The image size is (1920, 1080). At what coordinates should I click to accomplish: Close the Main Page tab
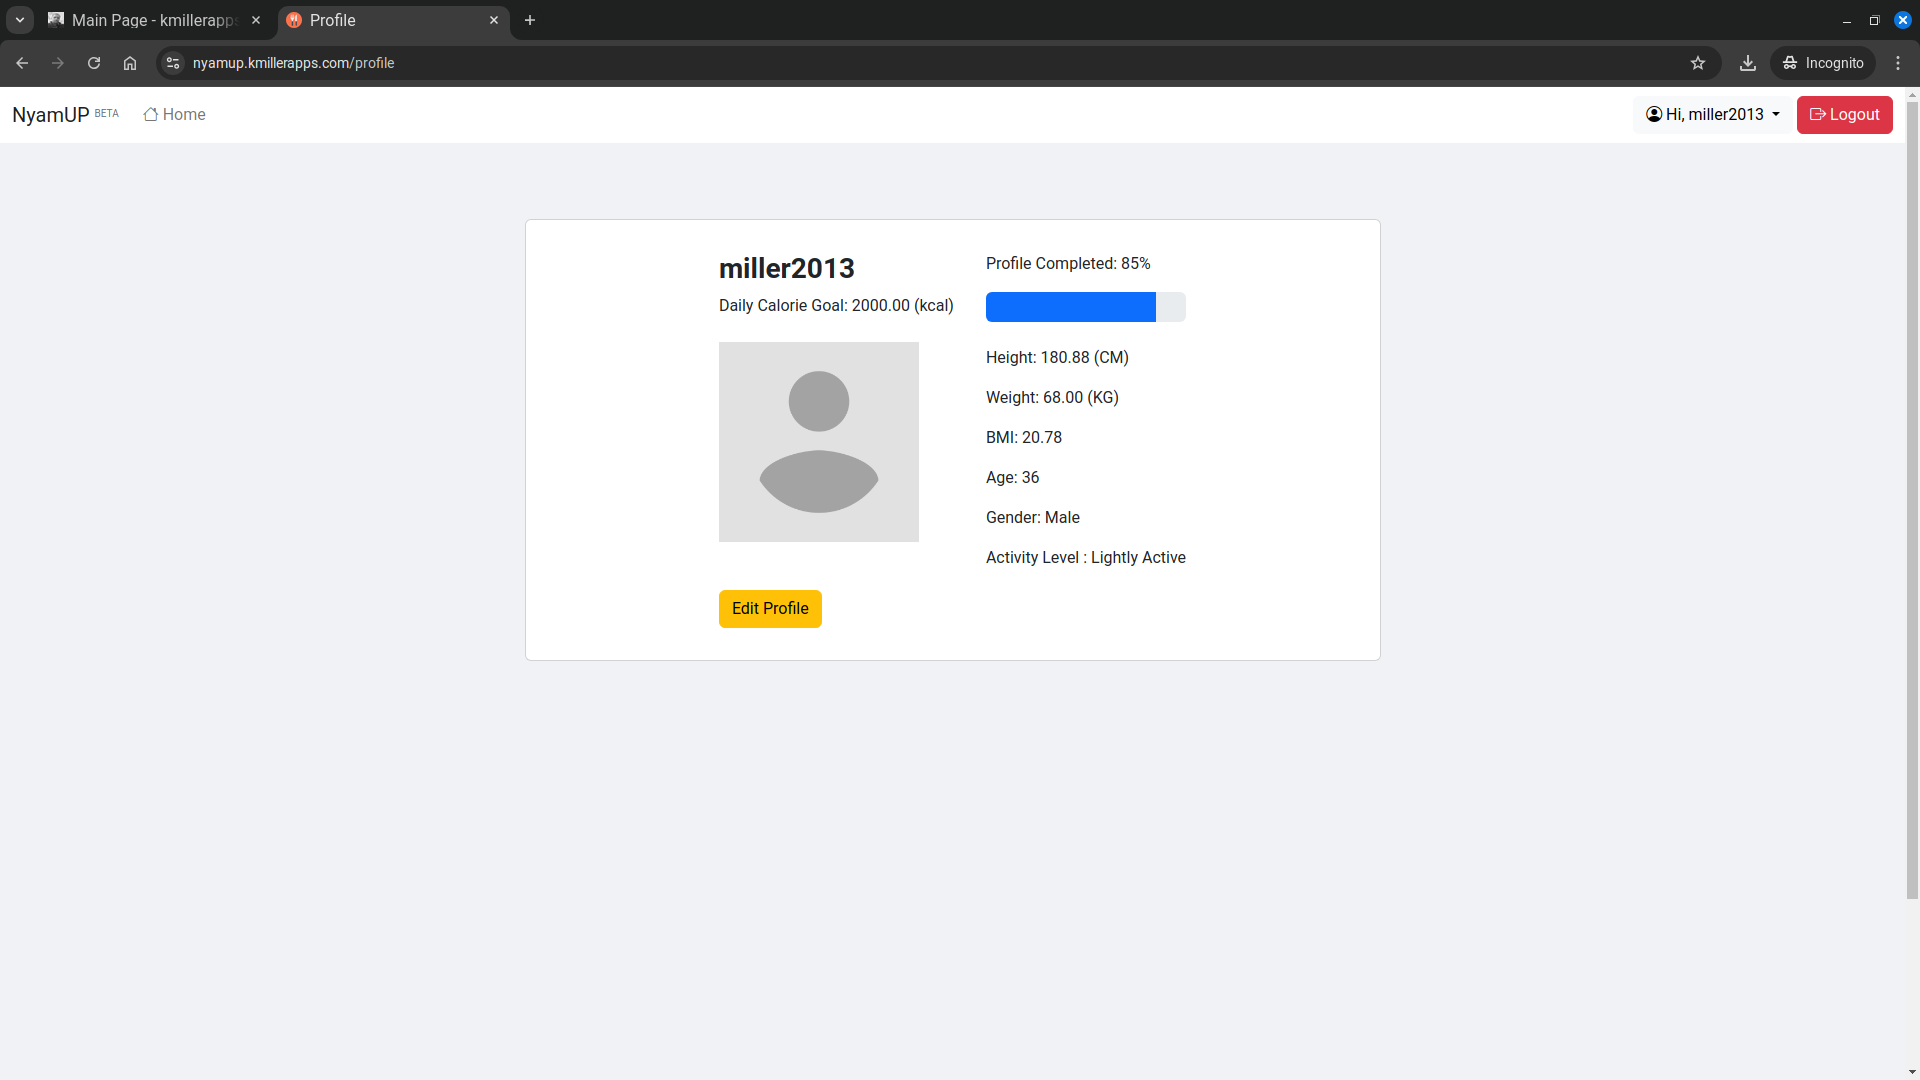[x=256, y=20]
